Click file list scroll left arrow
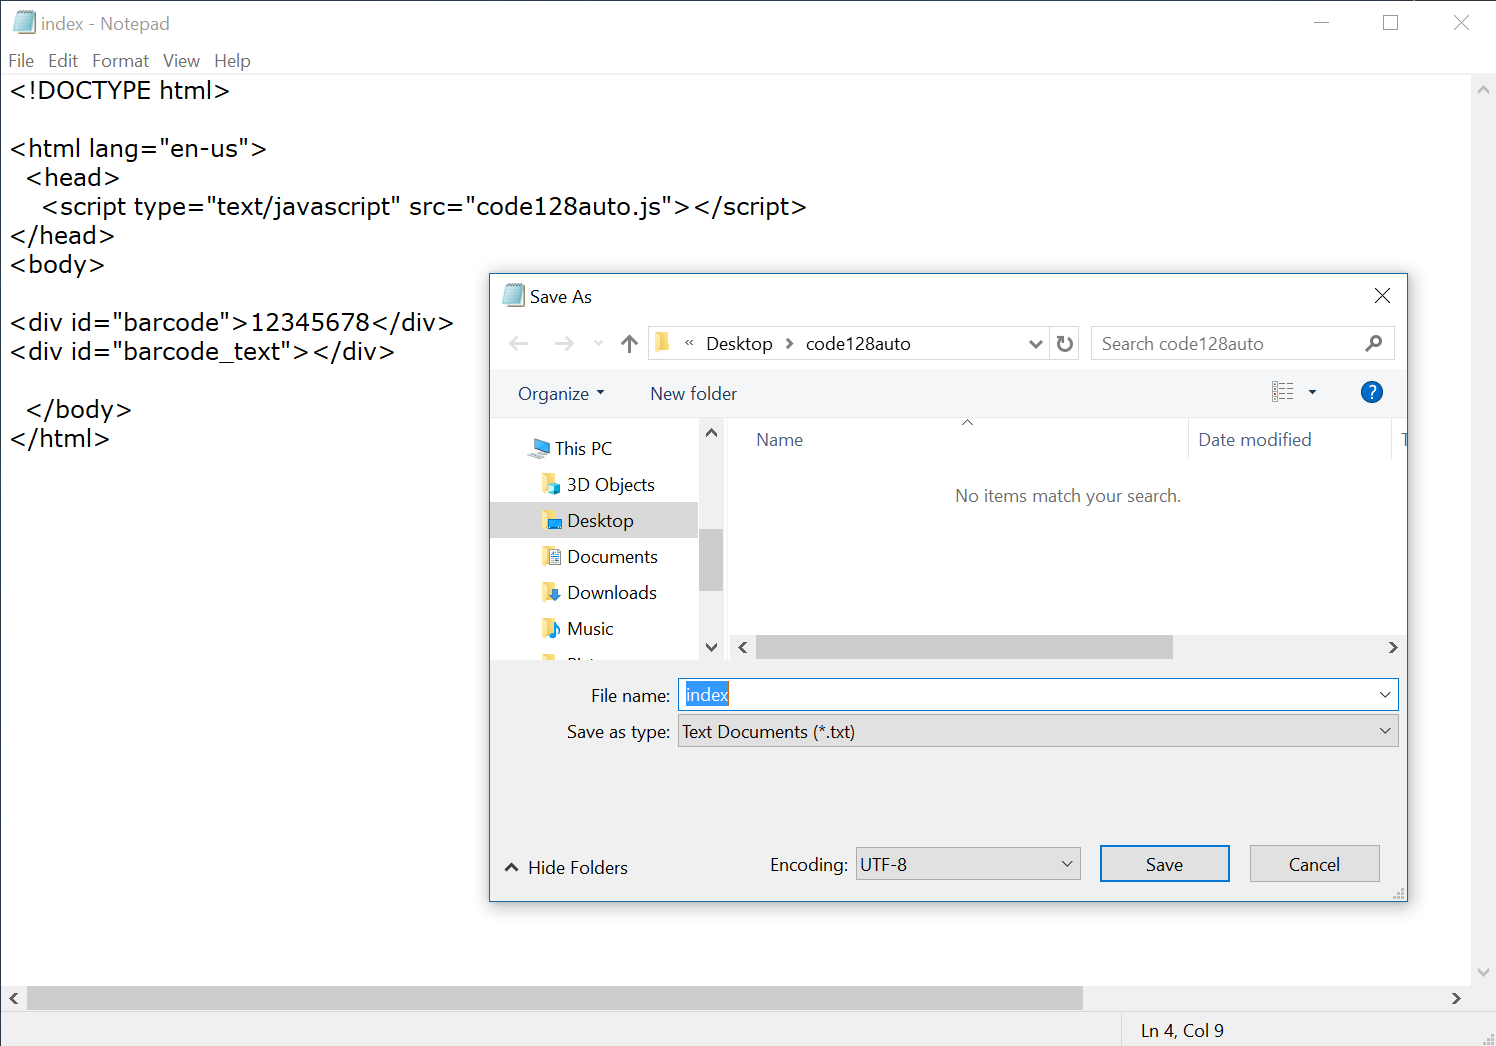 pos(742,647)
